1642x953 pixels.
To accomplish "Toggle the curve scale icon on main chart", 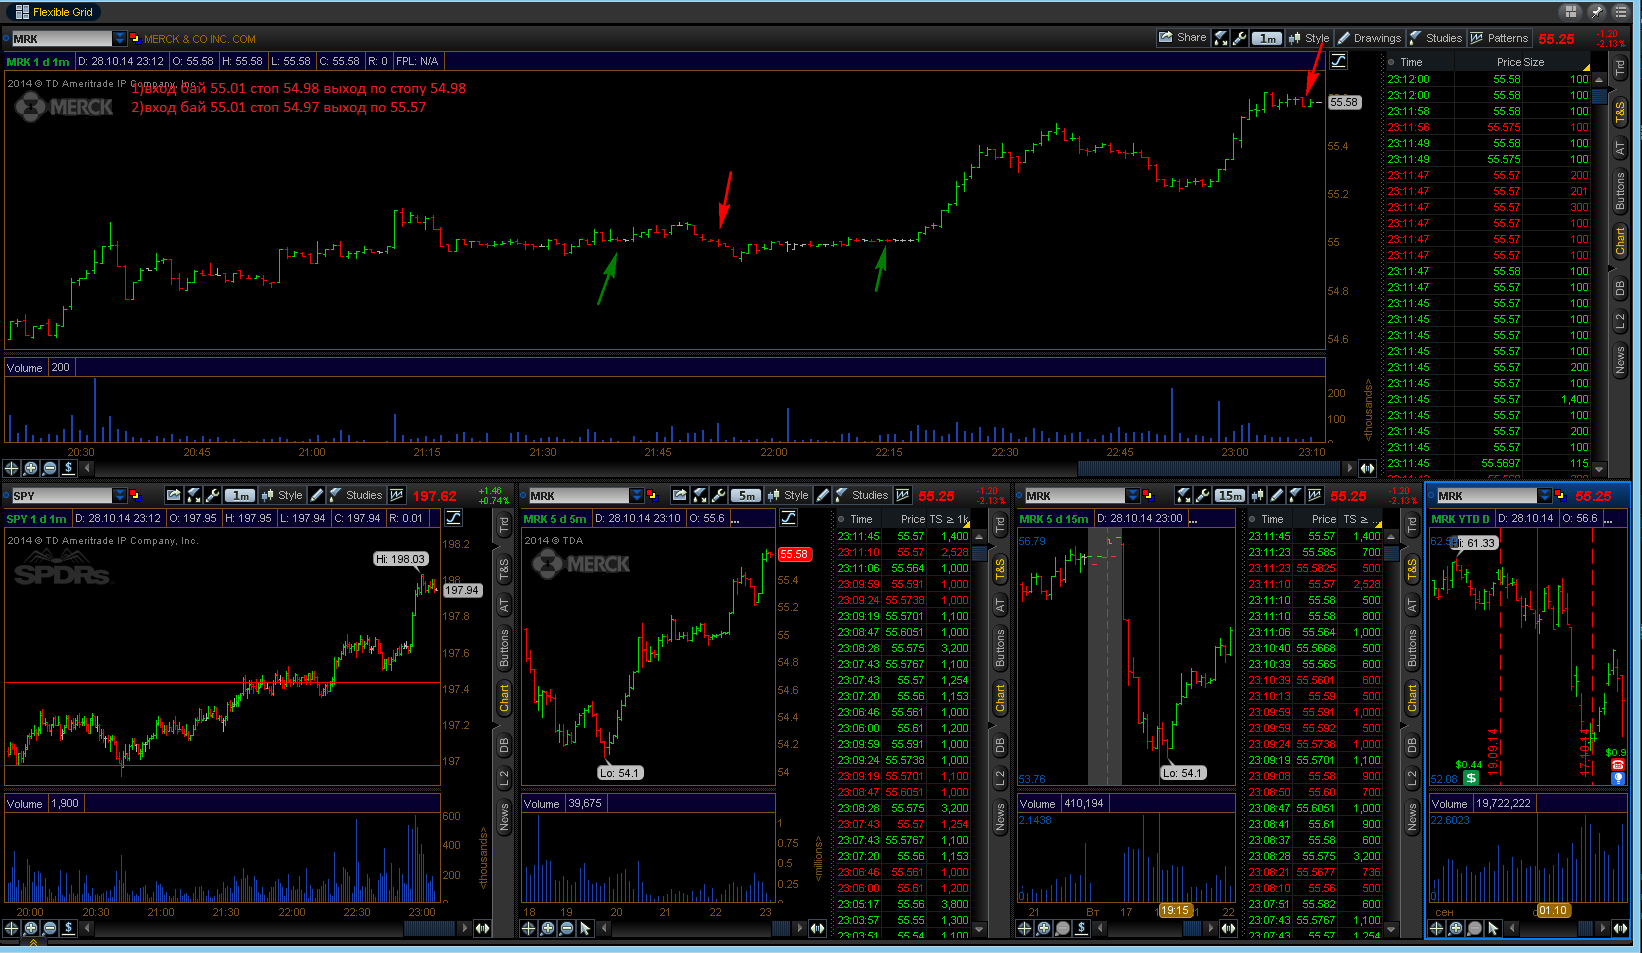I will click(1338, 61).
